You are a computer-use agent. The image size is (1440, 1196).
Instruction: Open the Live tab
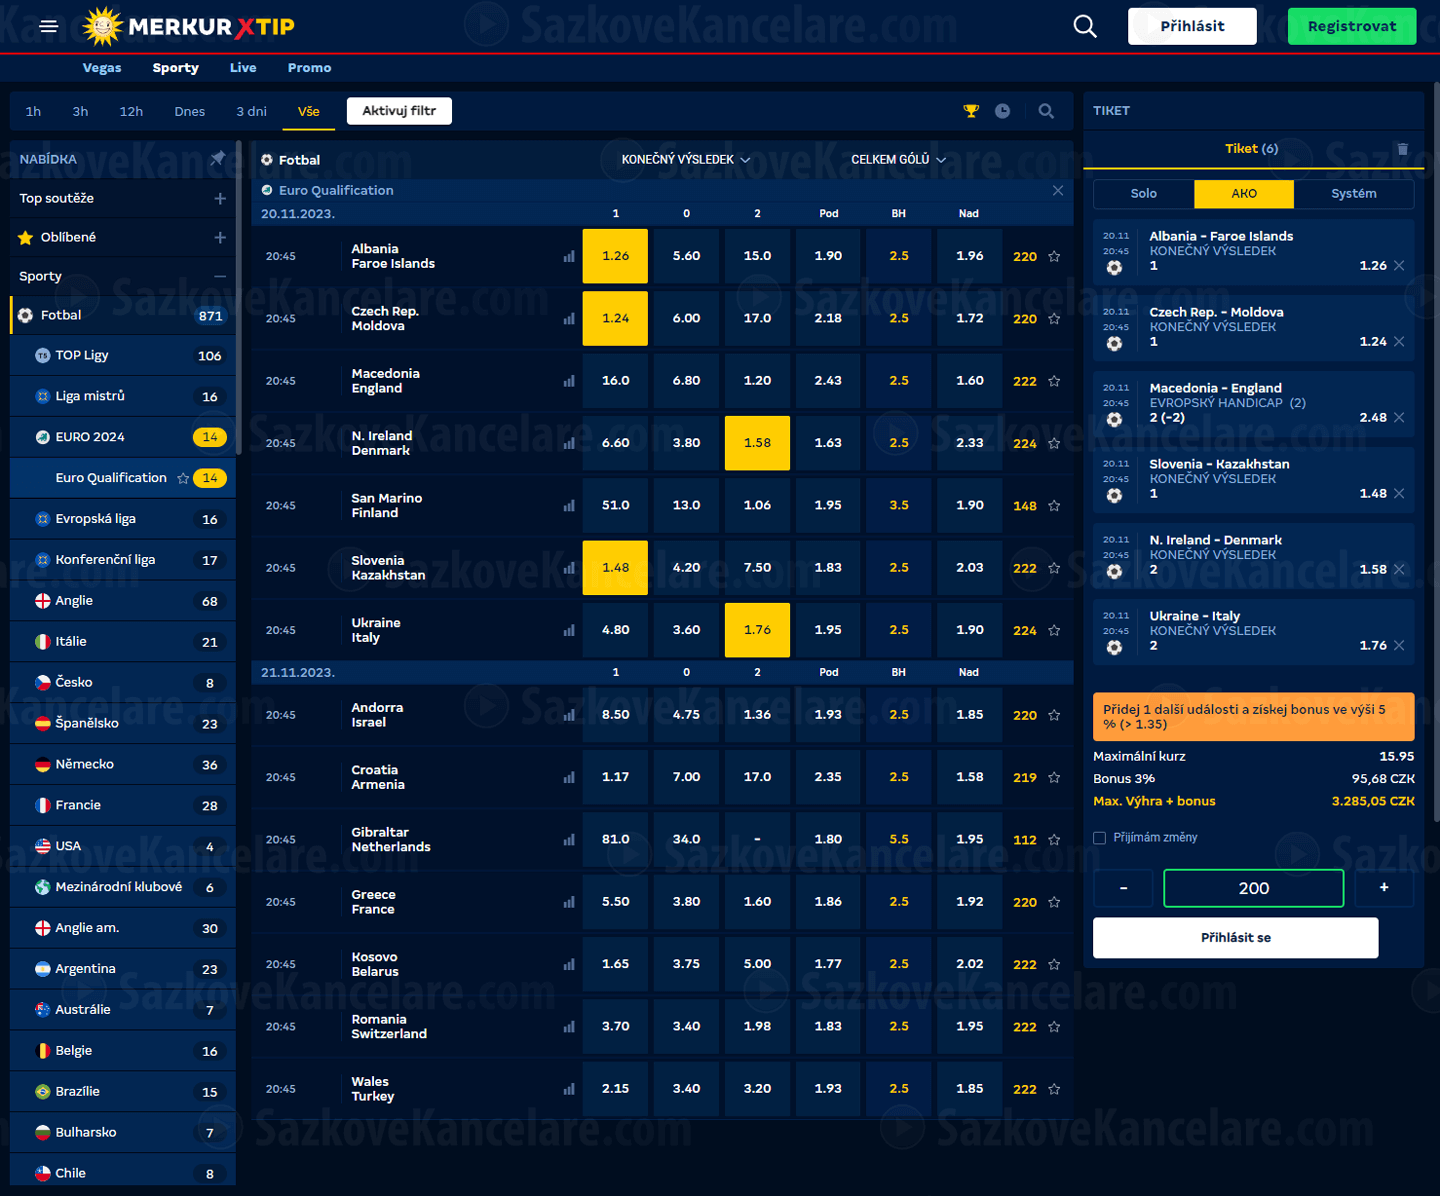click(243, 68)
